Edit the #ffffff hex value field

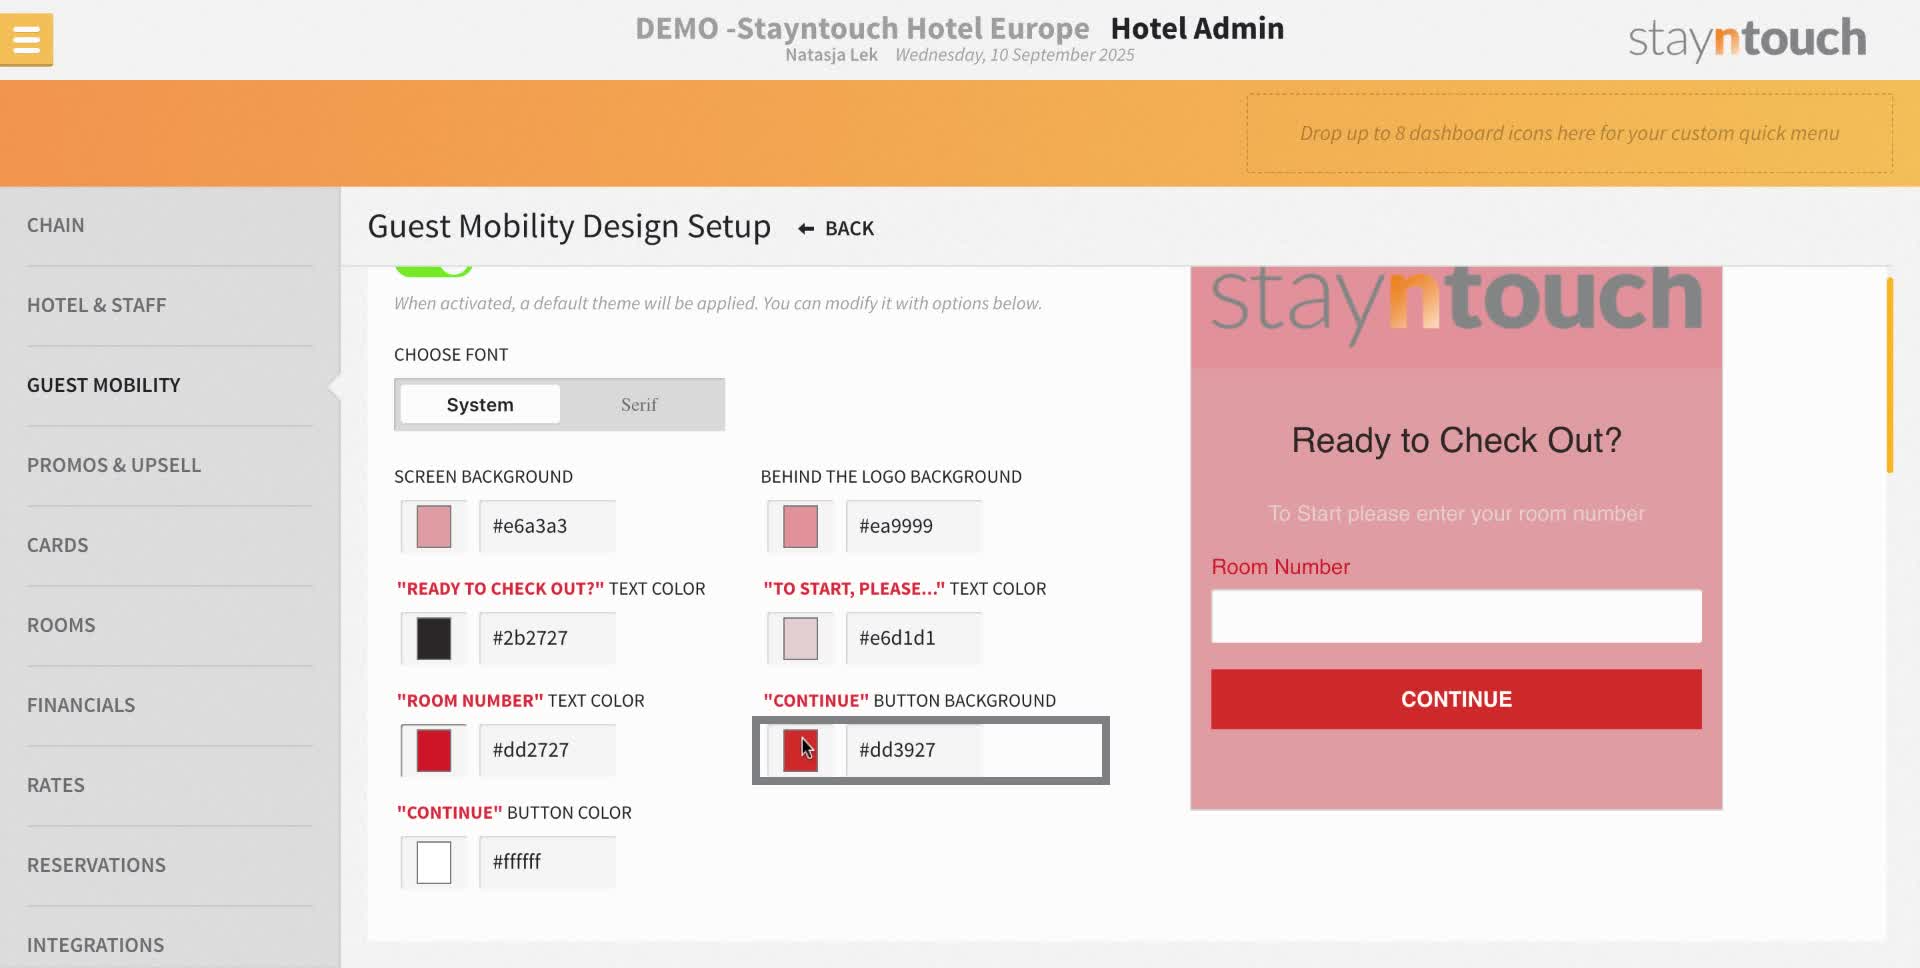pyautogui.click(x=547, y=862)
